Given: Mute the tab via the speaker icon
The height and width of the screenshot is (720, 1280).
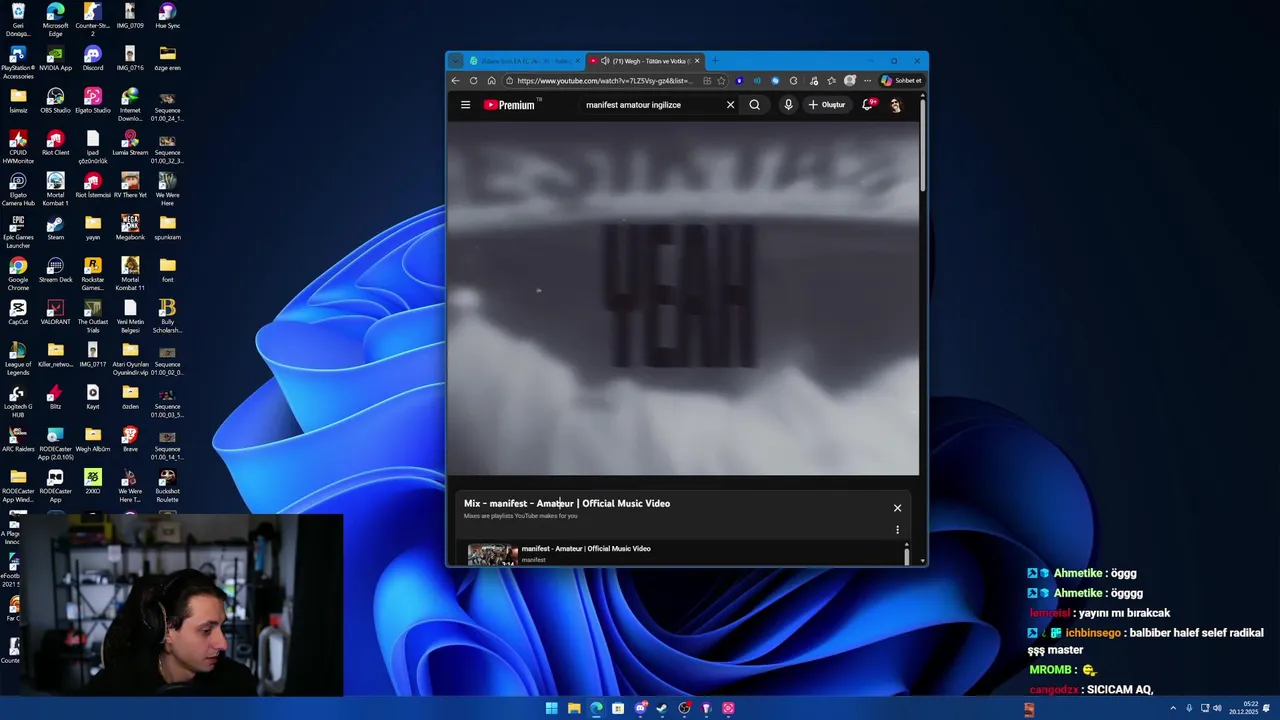Looking at the screenshot, I should (605, 61).
